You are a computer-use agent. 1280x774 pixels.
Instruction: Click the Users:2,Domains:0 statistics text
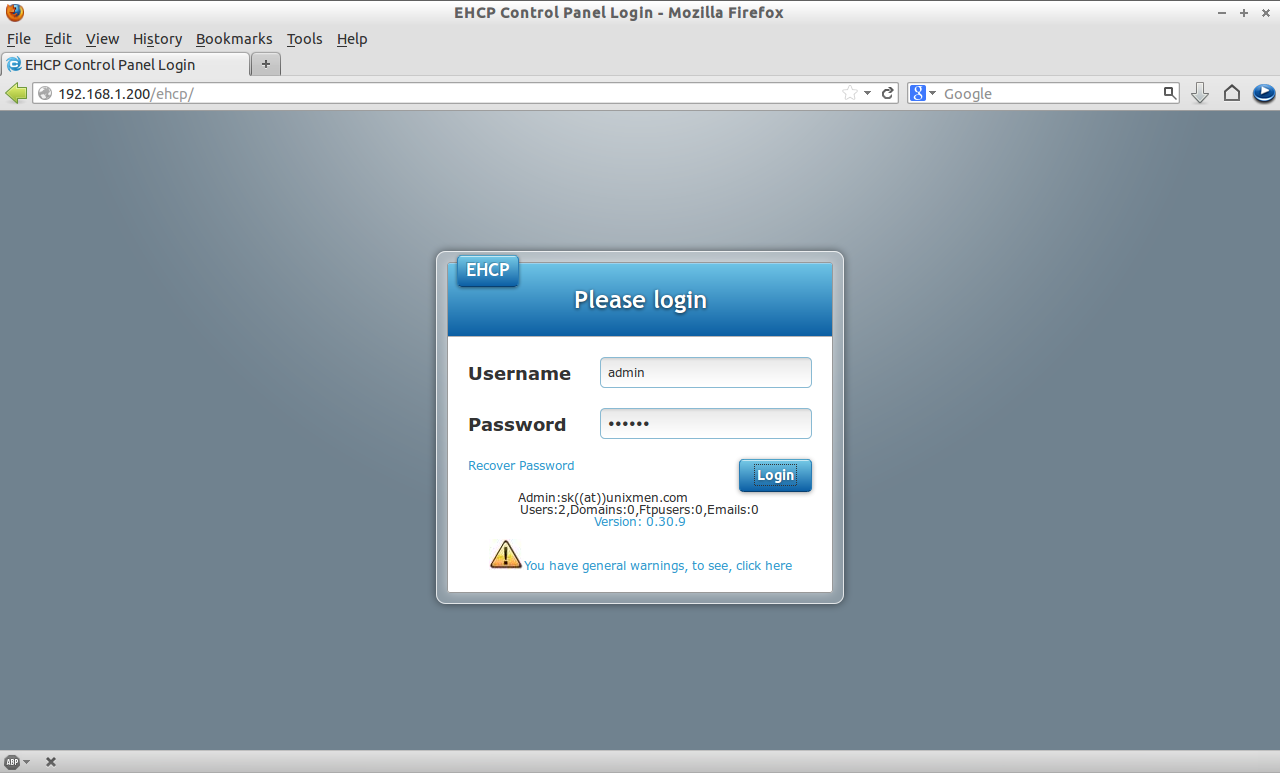click(639, 510)
